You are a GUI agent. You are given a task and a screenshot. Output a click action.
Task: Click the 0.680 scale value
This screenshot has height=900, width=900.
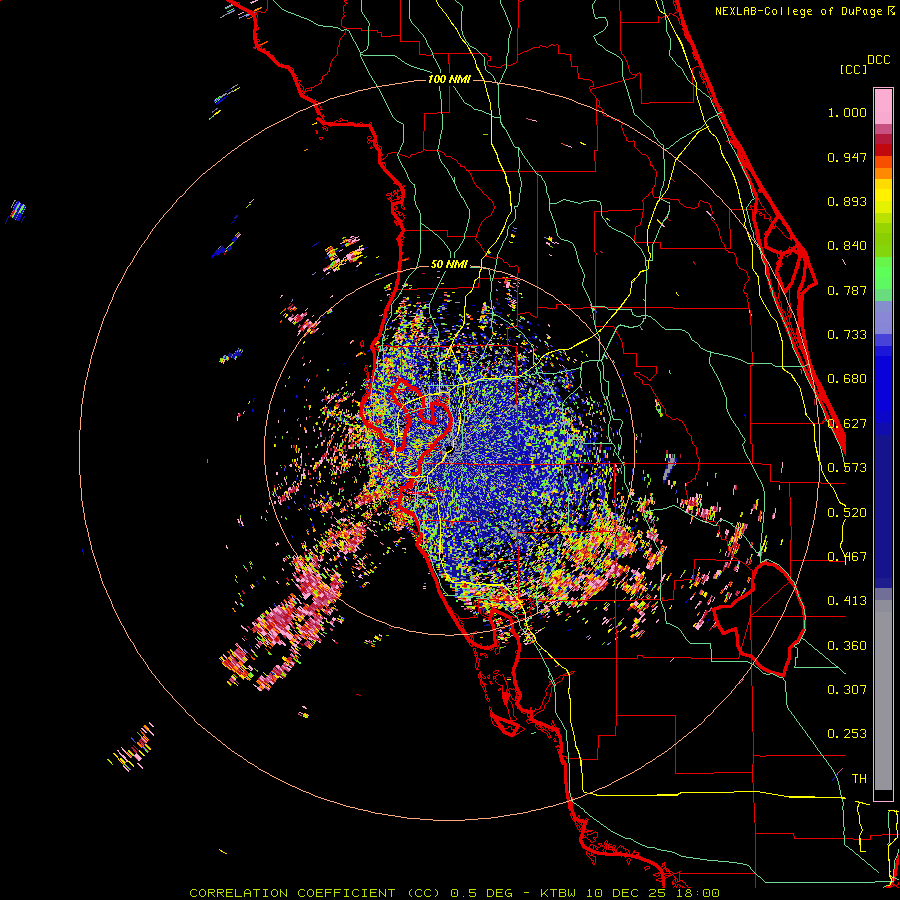tap(847, 379)
